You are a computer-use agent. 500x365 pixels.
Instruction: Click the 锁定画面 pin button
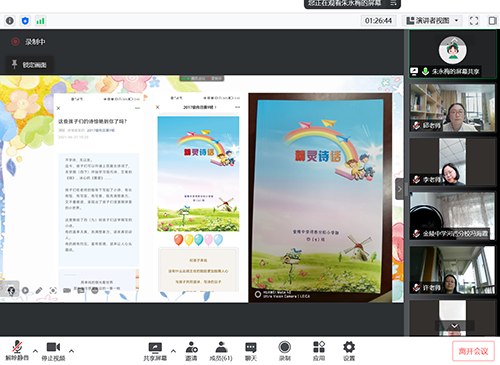pos(29,65)
